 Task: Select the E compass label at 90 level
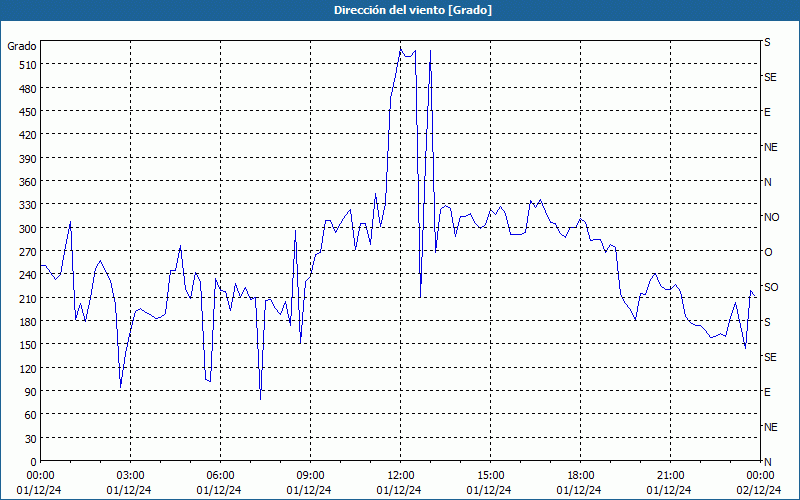pos(767,392)
